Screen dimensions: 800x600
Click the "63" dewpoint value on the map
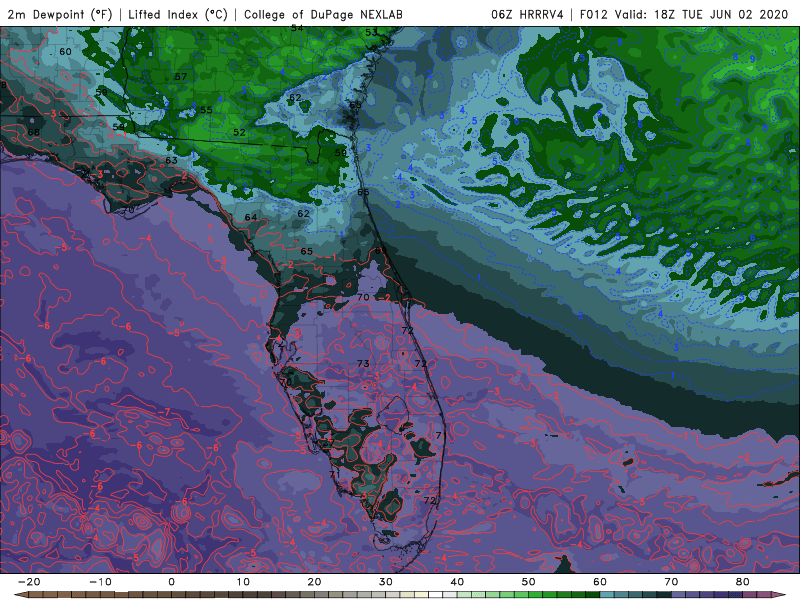pos(171,160)
